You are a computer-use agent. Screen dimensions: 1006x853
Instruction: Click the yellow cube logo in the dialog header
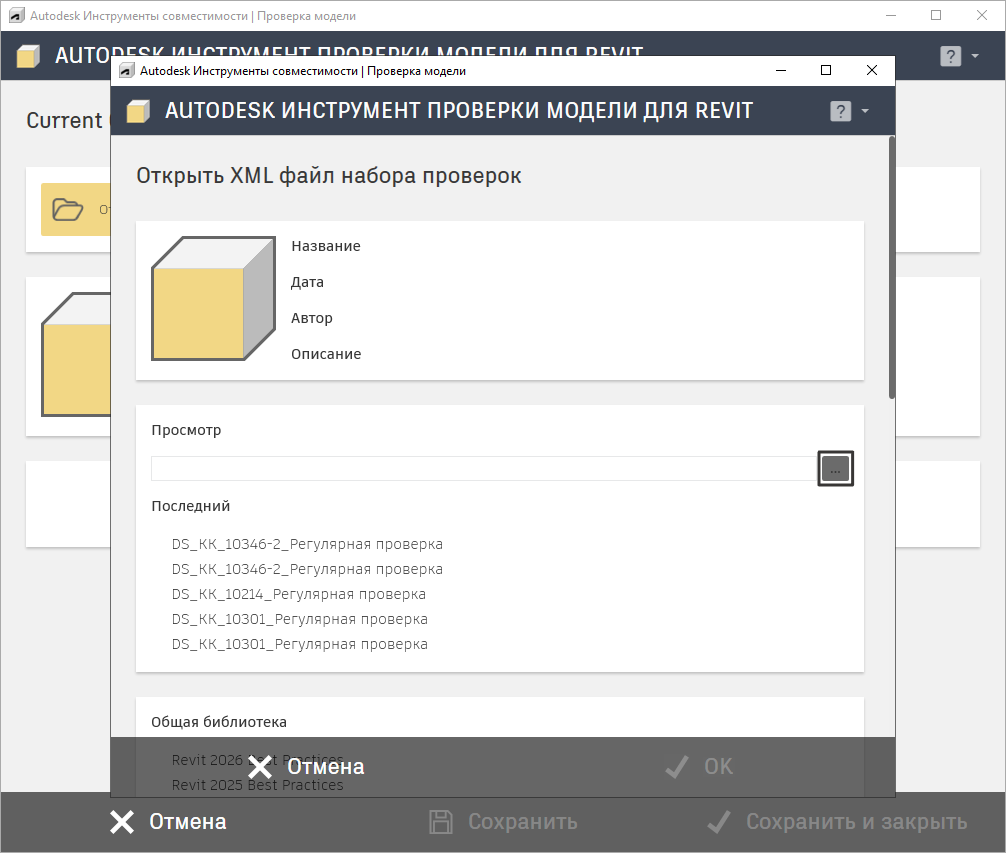coord(138,111)
